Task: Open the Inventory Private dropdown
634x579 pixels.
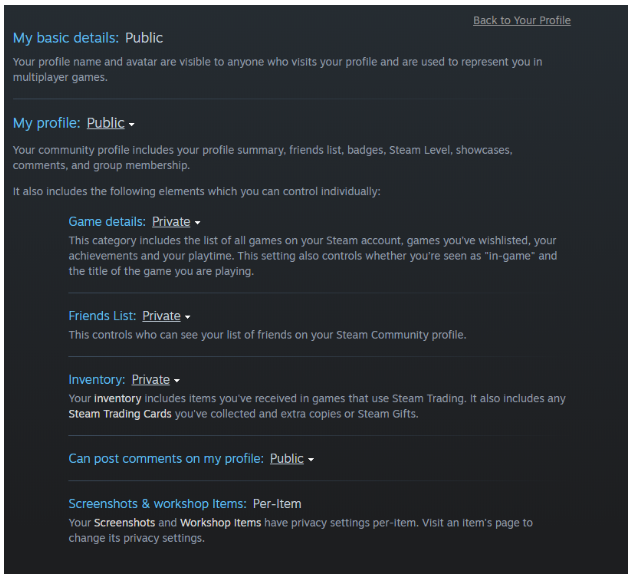Action: [x=155, y=380]
